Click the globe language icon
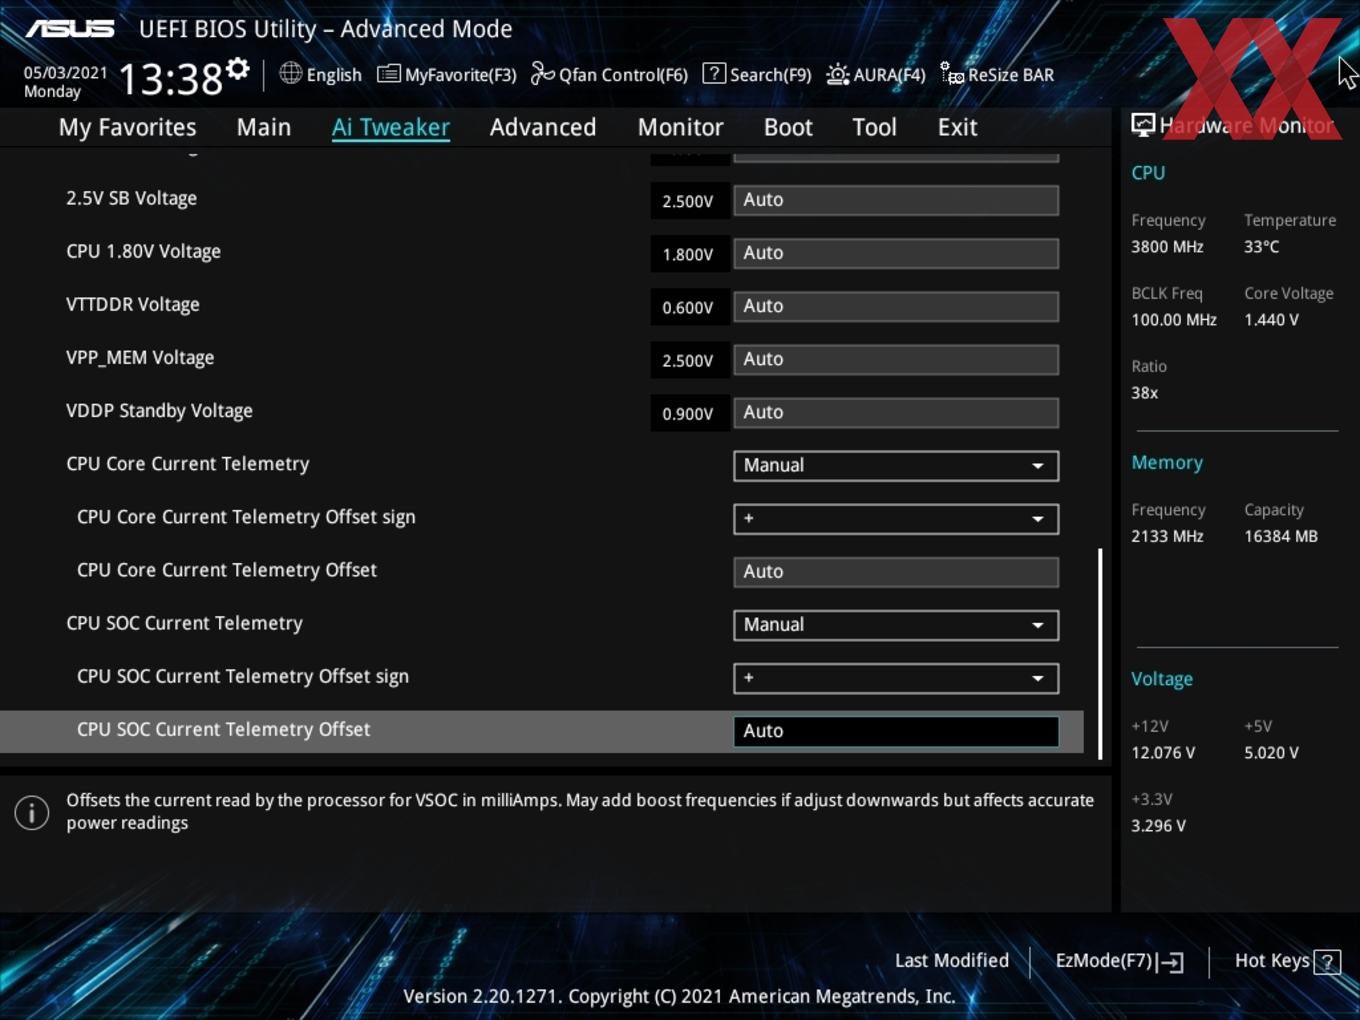 click(290, 73)
